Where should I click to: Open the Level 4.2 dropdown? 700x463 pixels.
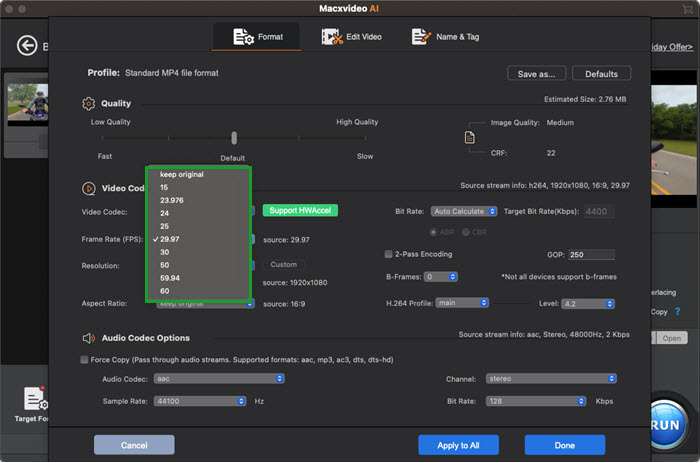[x=588, y=304]
